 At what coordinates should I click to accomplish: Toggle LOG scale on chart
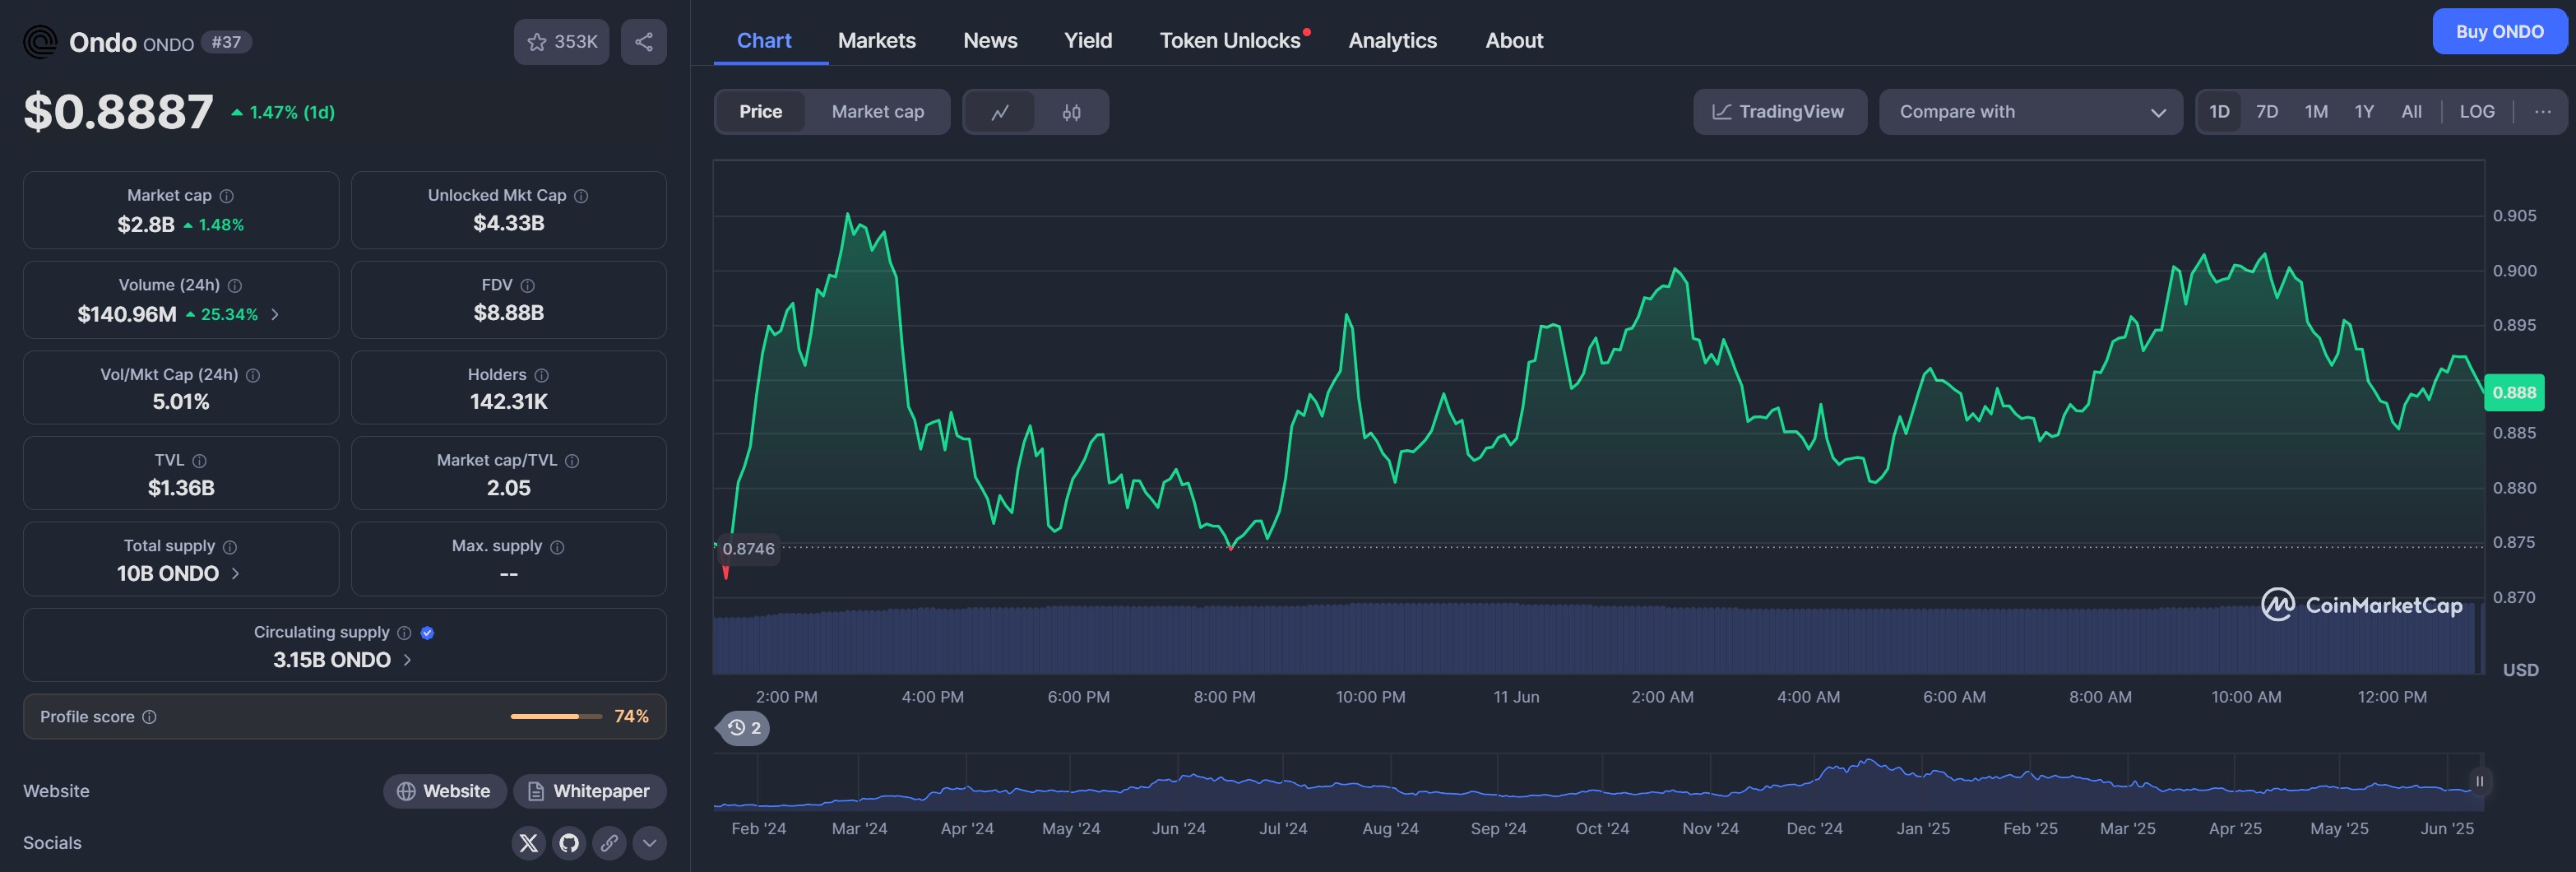(x=2477, y=112)
